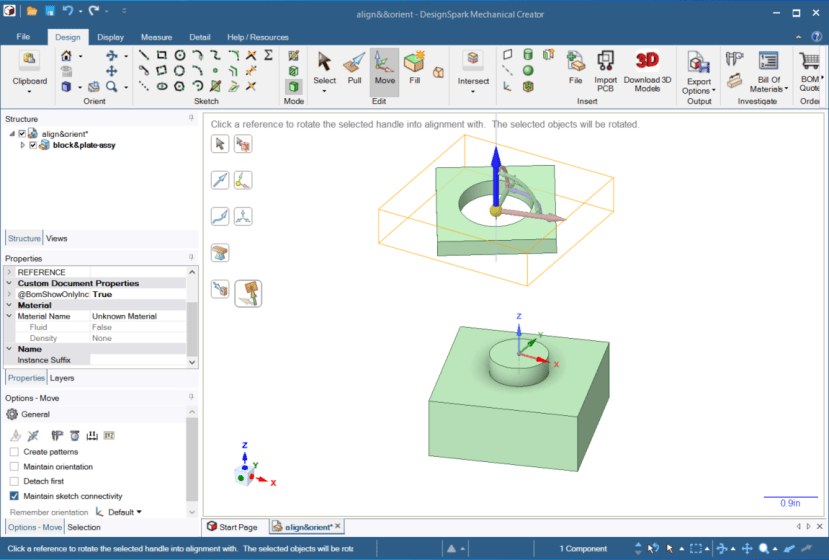Click the Line sketch tool
The height and width of the screenshot is (560, 829).
[143, 55]
